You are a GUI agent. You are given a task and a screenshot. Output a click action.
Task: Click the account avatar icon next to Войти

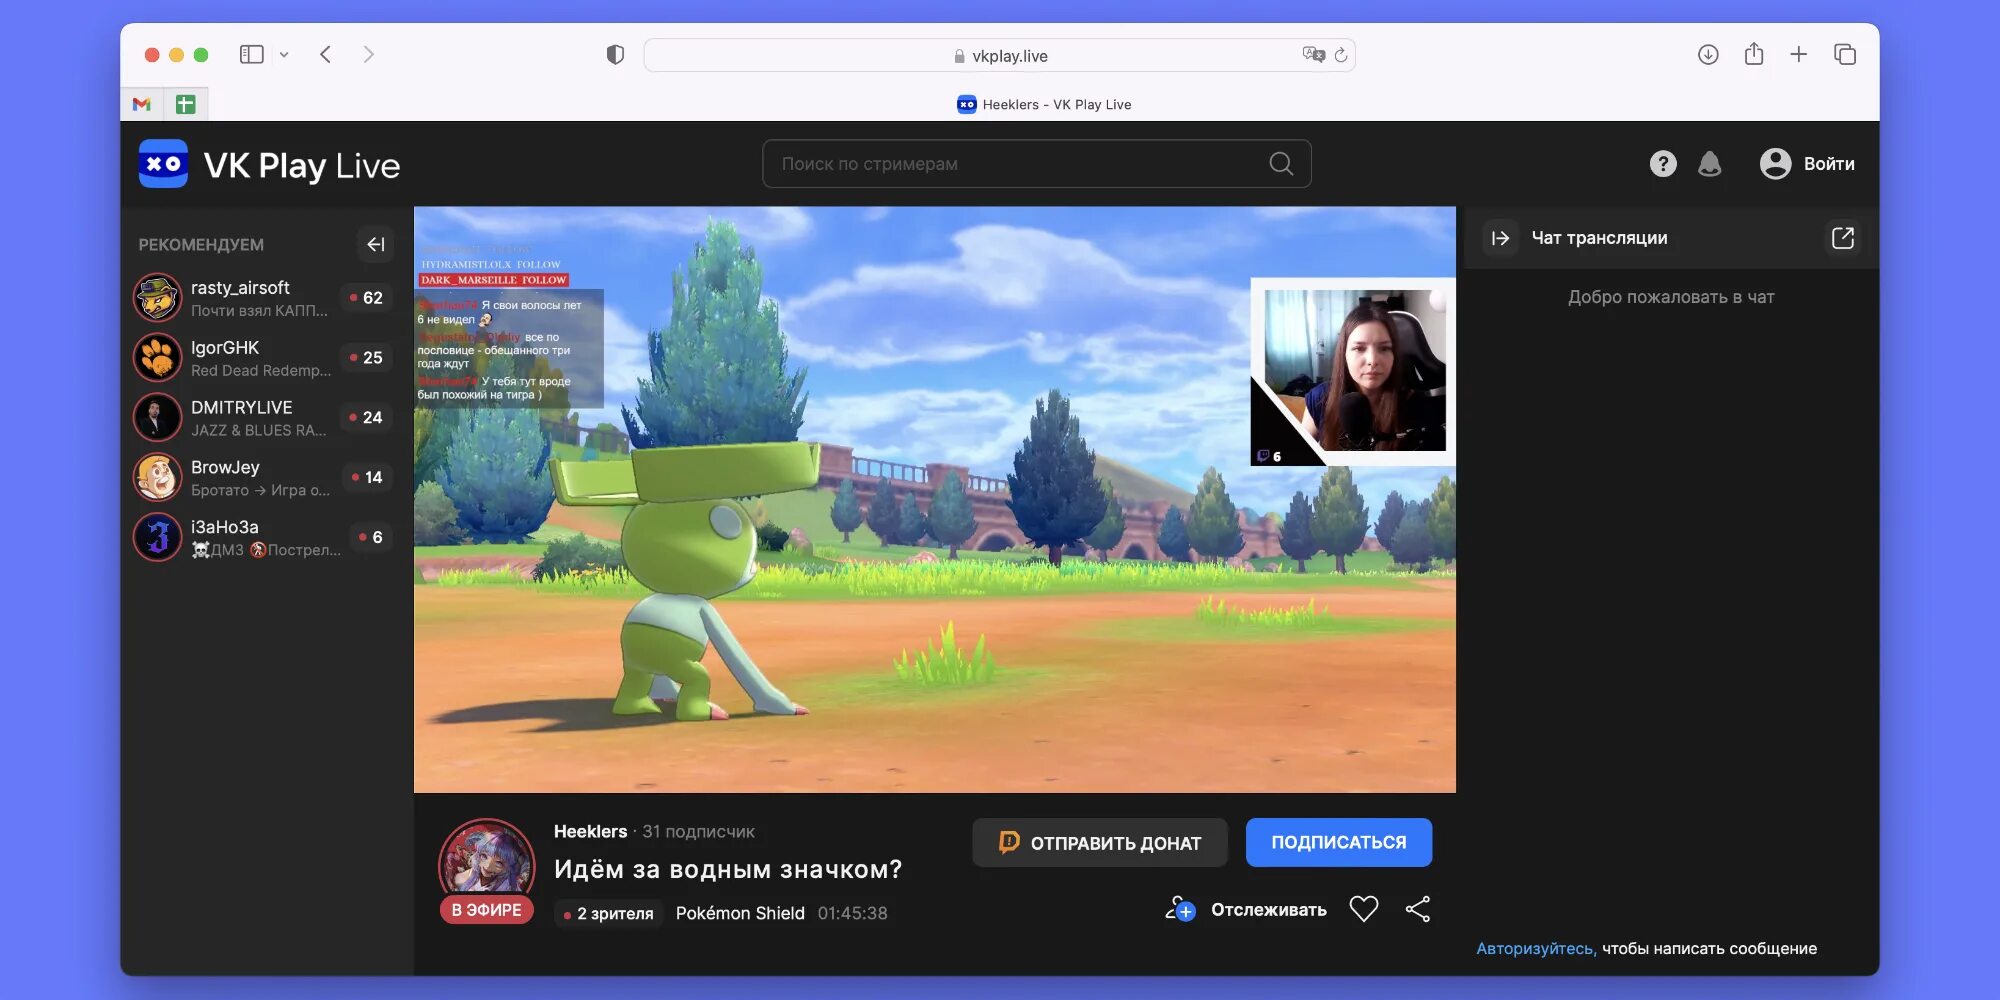pos(1776,164)
